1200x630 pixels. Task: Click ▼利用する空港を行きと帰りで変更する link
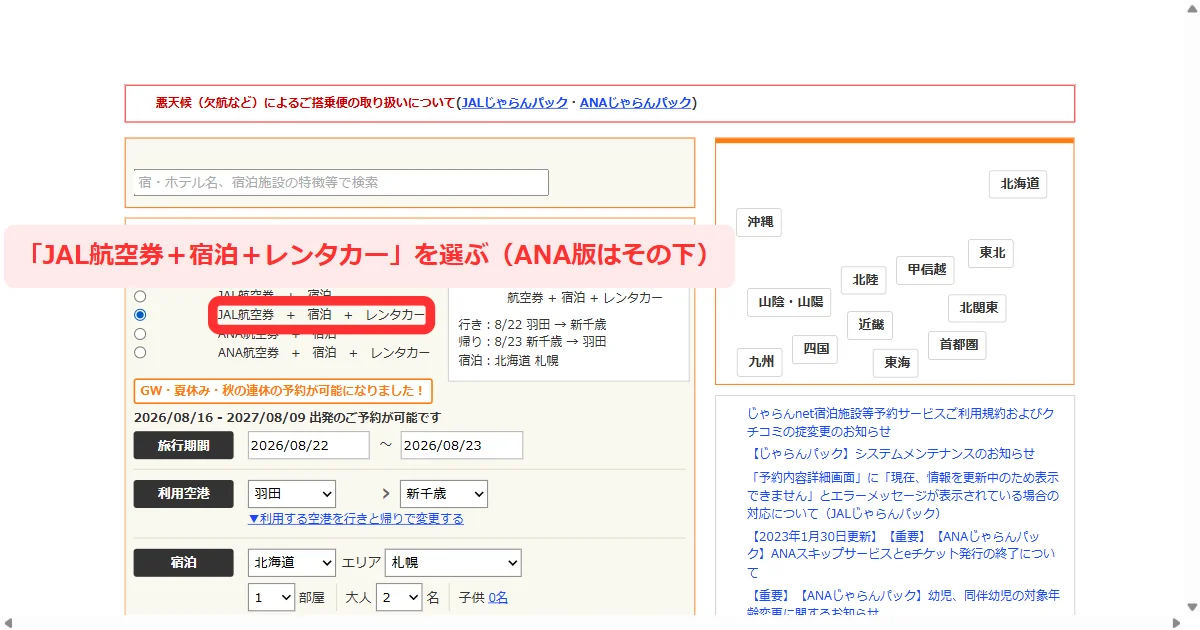click(356, 519)
